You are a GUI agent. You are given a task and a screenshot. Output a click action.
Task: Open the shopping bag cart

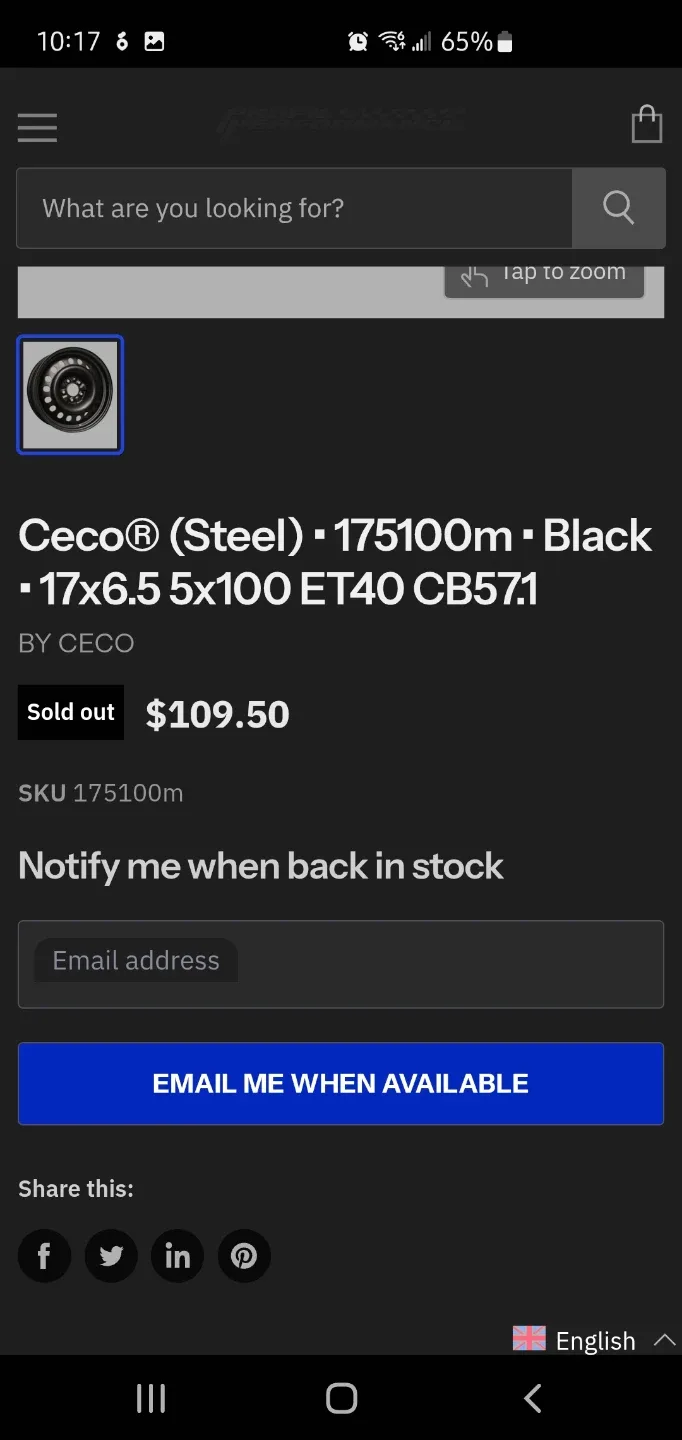pyautogui.click(x=646, y=124)
